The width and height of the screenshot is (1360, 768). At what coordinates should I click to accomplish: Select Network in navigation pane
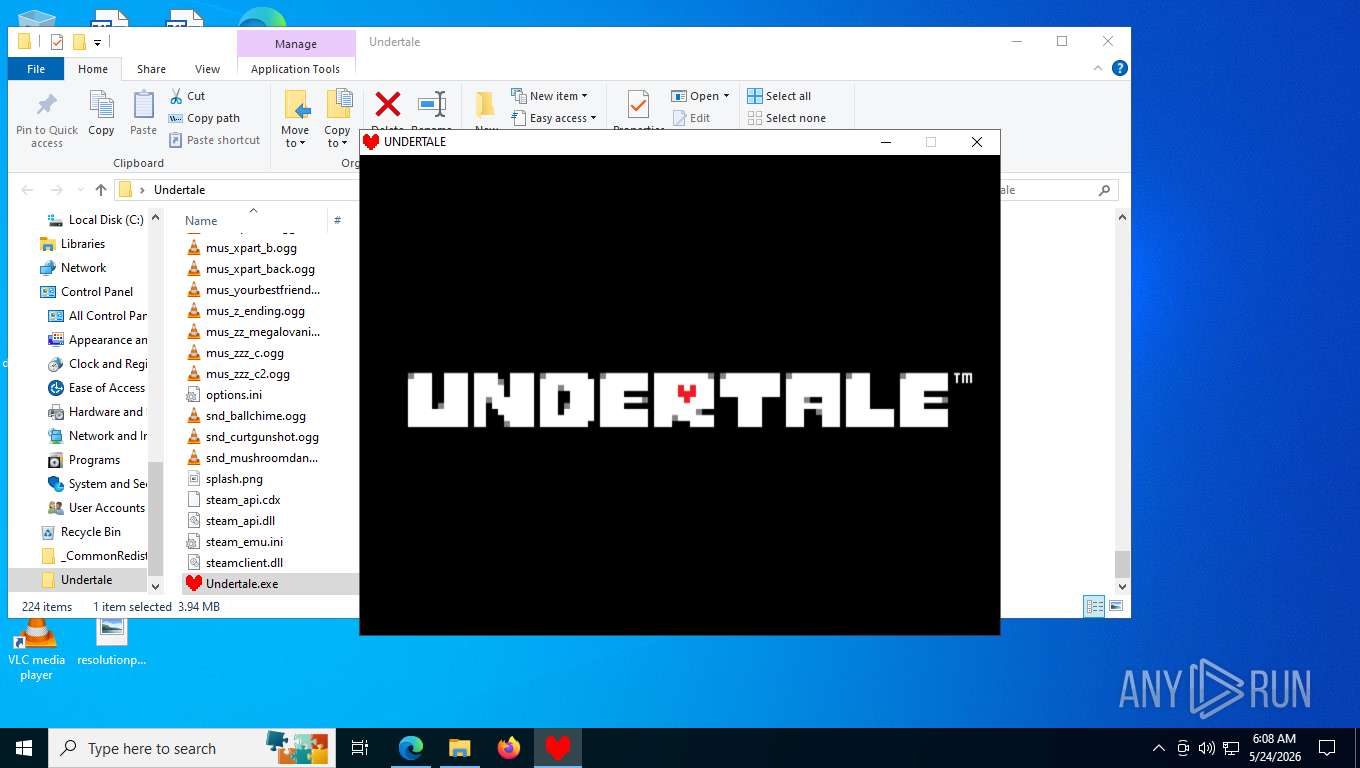click(84, 268)
